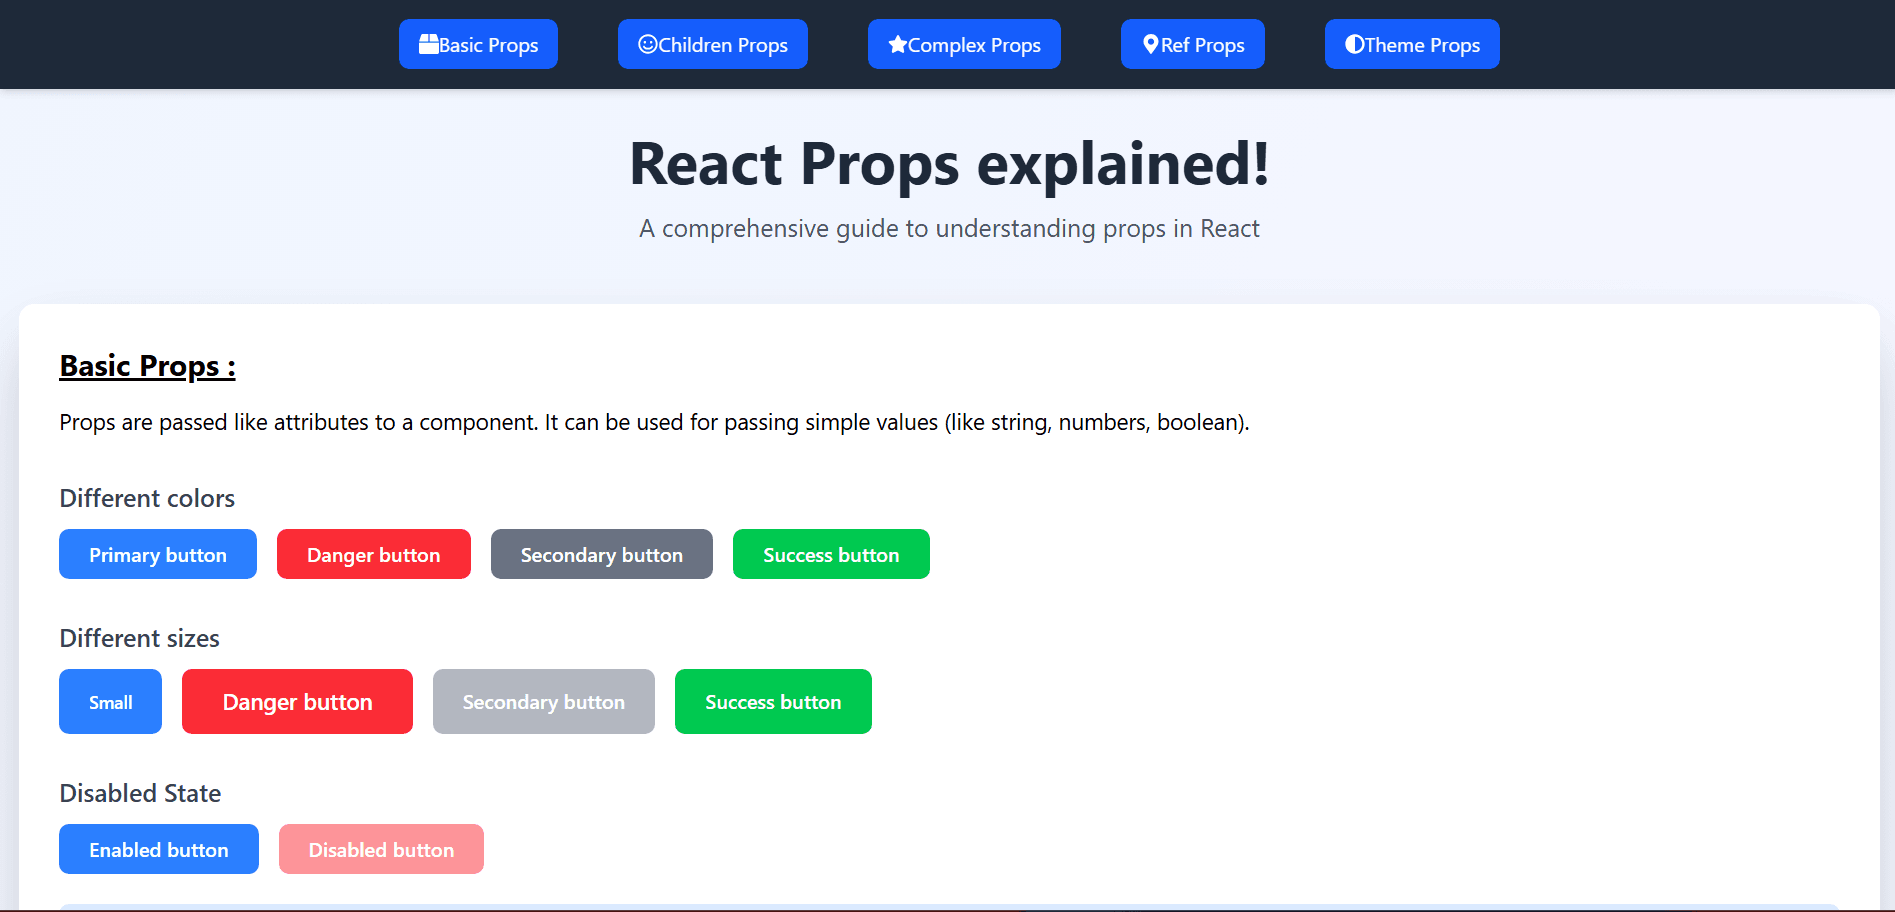Click the underlined 'Basic Props :' heading
Viewport: 1895px width, 912px height.
(147, 366)
